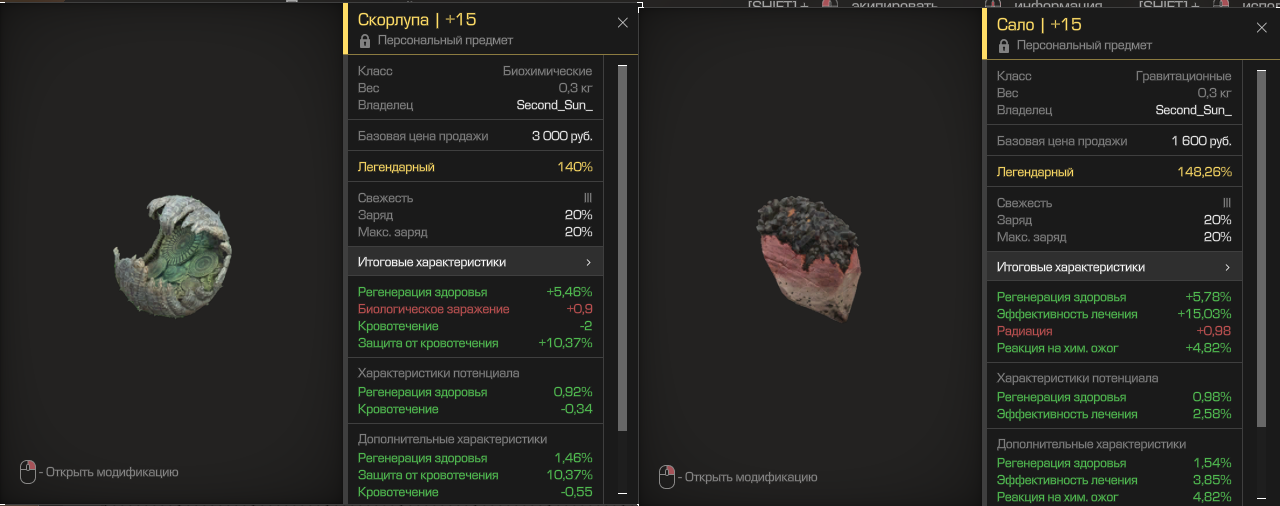Click weight 0,3 кг in Сало panel
Image resolution: width=1280 pixels, height=506 pixels.
point(1214,93)
